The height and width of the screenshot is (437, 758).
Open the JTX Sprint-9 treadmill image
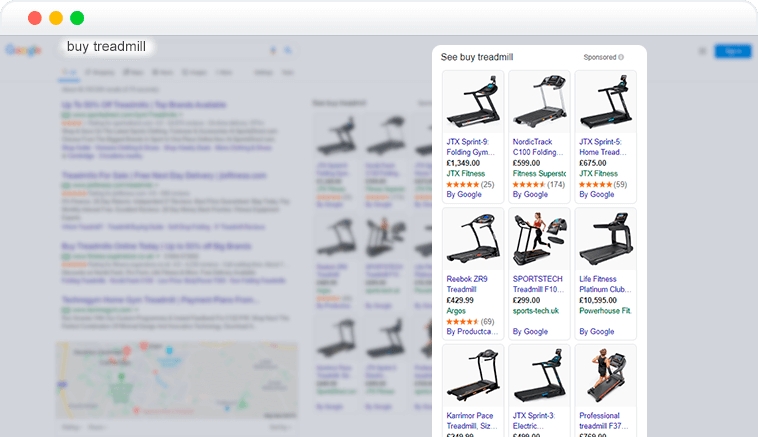click(x=473, y=102)
